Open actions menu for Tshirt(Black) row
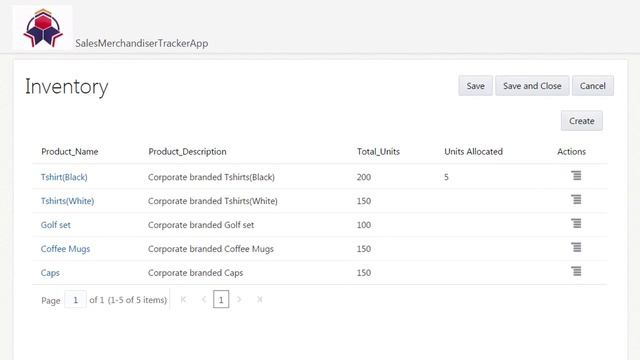Screen dimensions: 640x360 [x=576, y=176]
